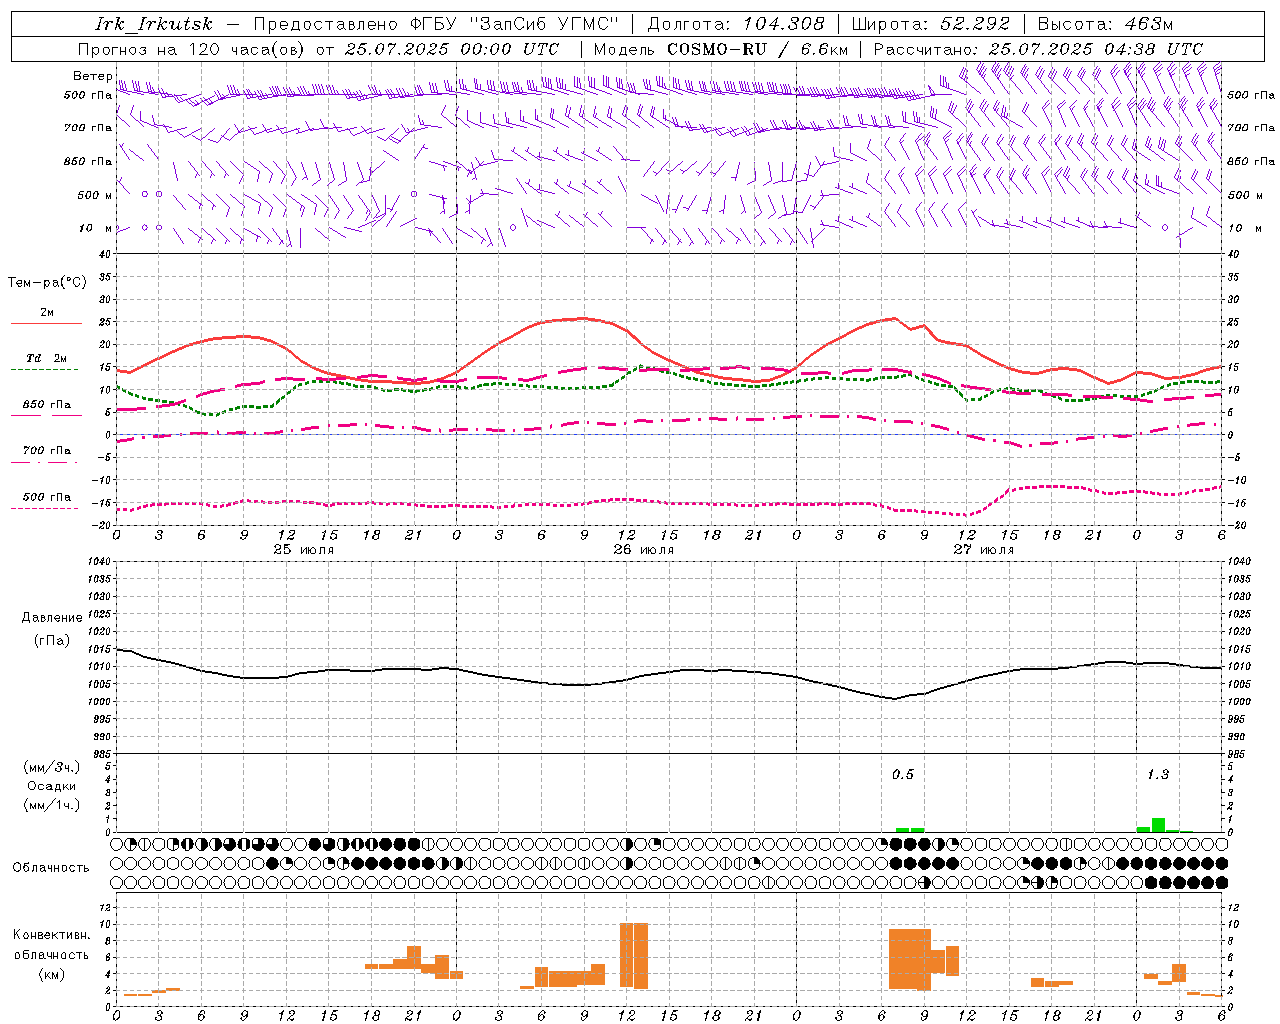Click the (мм/1ч.) unit label
This screenshot has height=1024, width=1280.
click(51, 805)
